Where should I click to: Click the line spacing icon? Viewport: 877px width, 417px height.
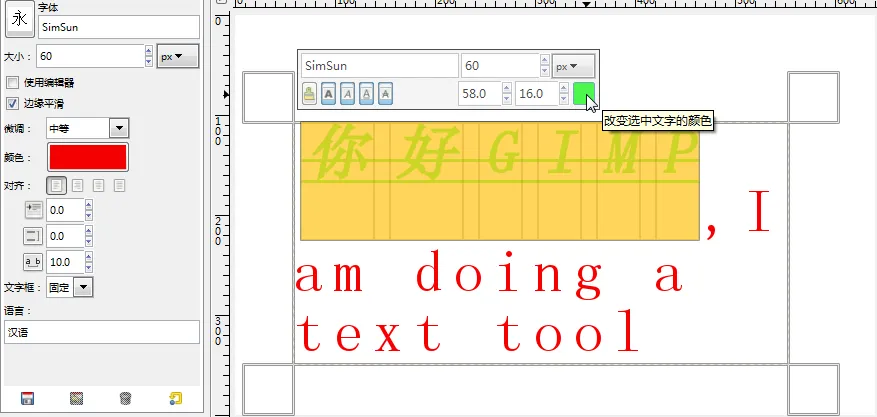[33, 236]
